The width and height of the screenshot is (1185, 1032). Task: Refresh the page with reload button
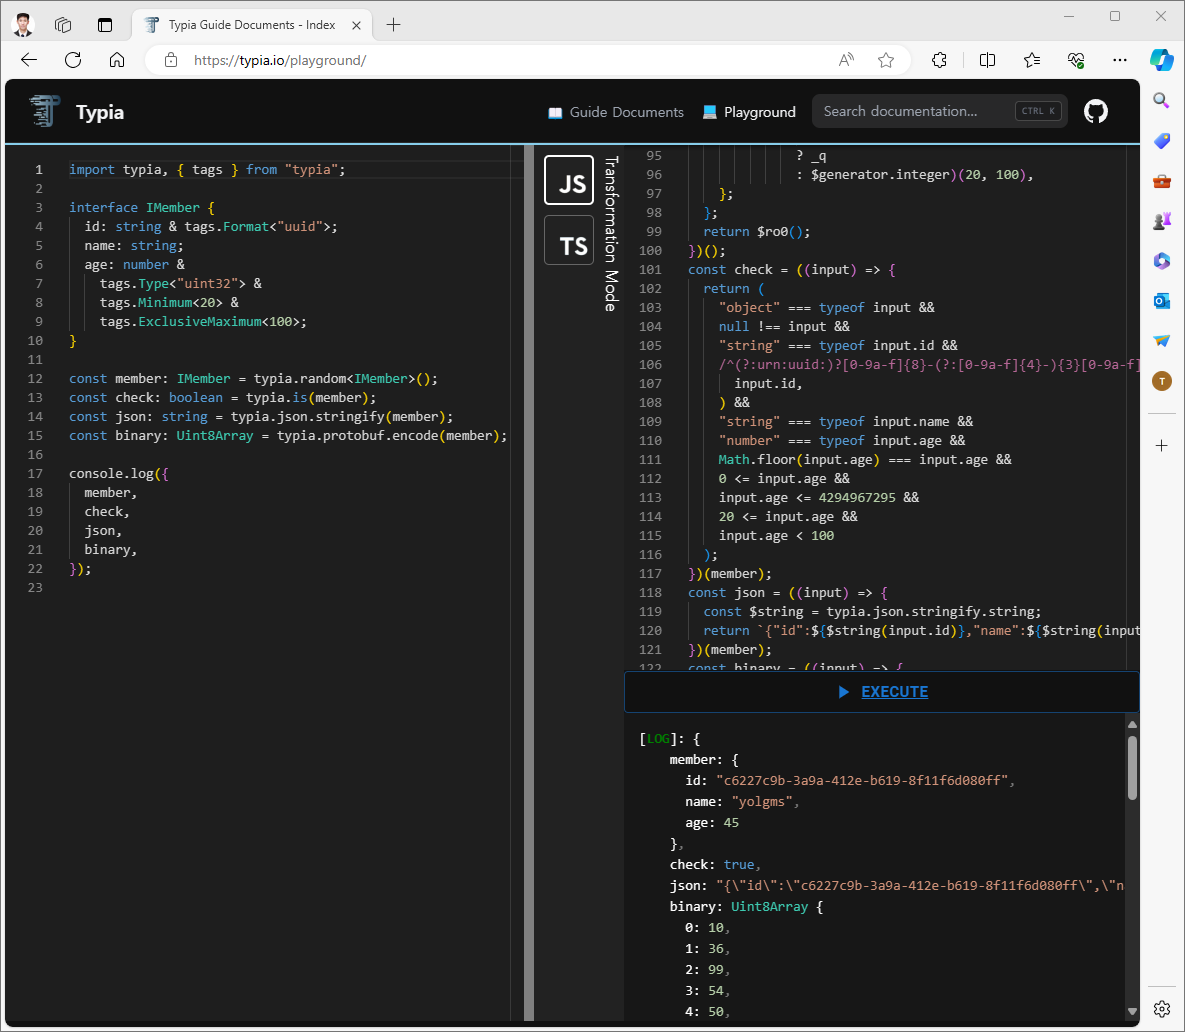coord(73,60)
